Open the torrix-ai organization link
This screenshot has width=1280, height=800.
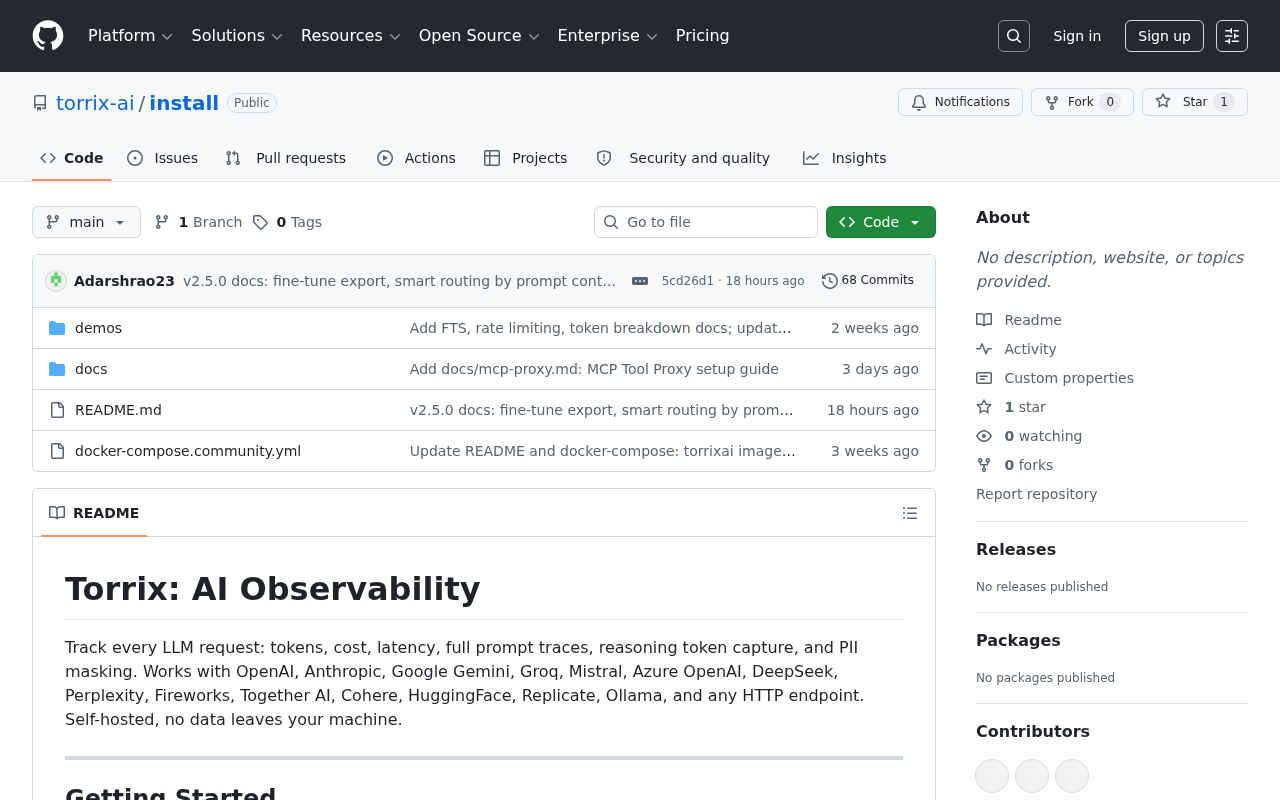(x=95, y=103)
